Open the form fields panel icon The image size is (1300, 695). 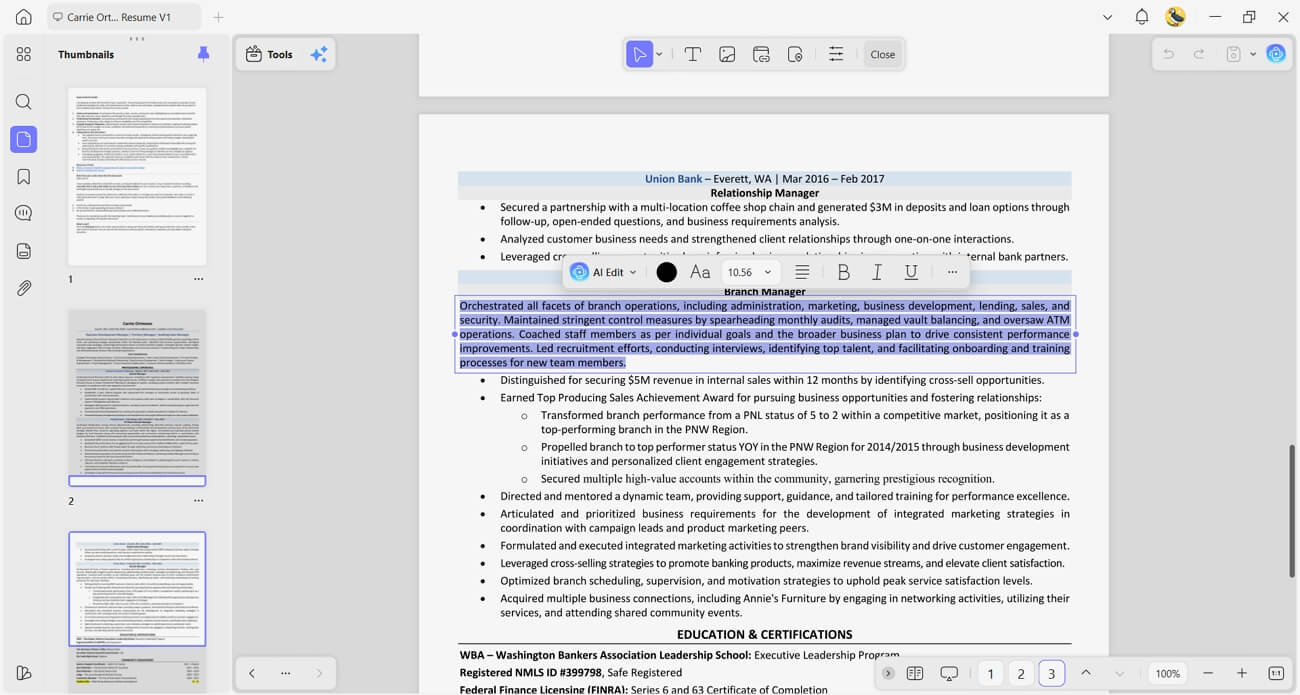(x=24, y=251)
